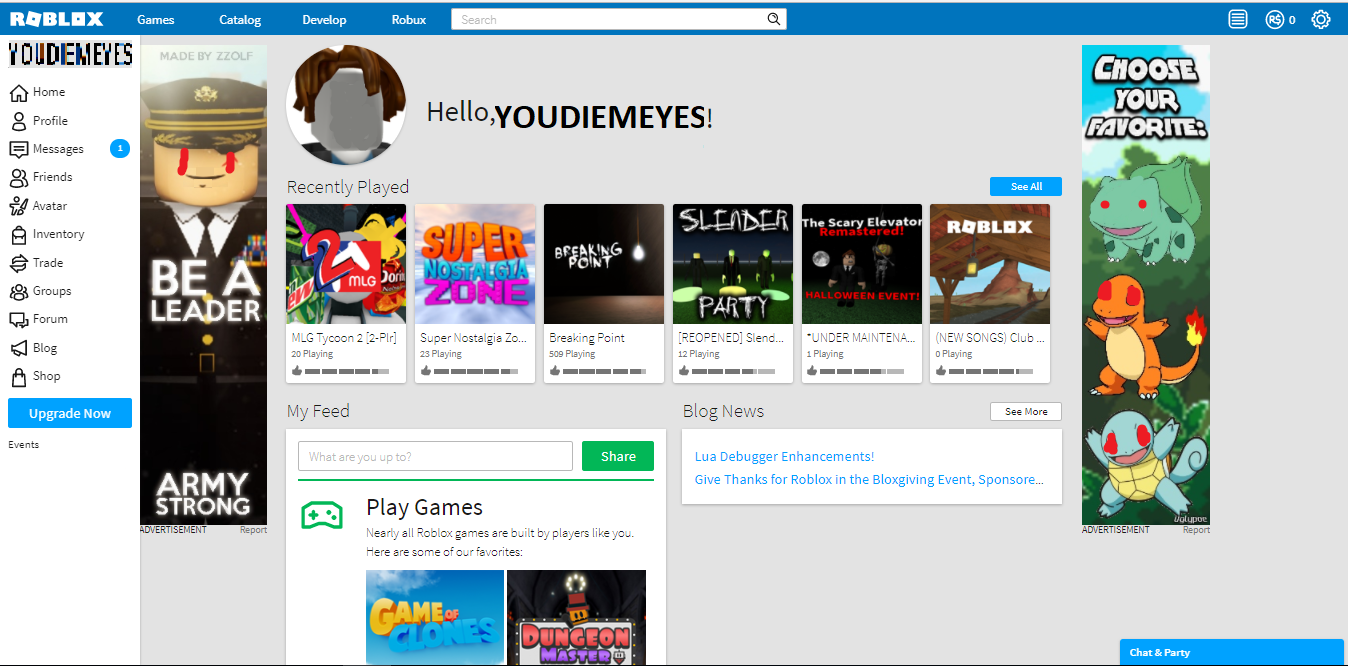Open the Games menu in top bar

coord(156,20)
